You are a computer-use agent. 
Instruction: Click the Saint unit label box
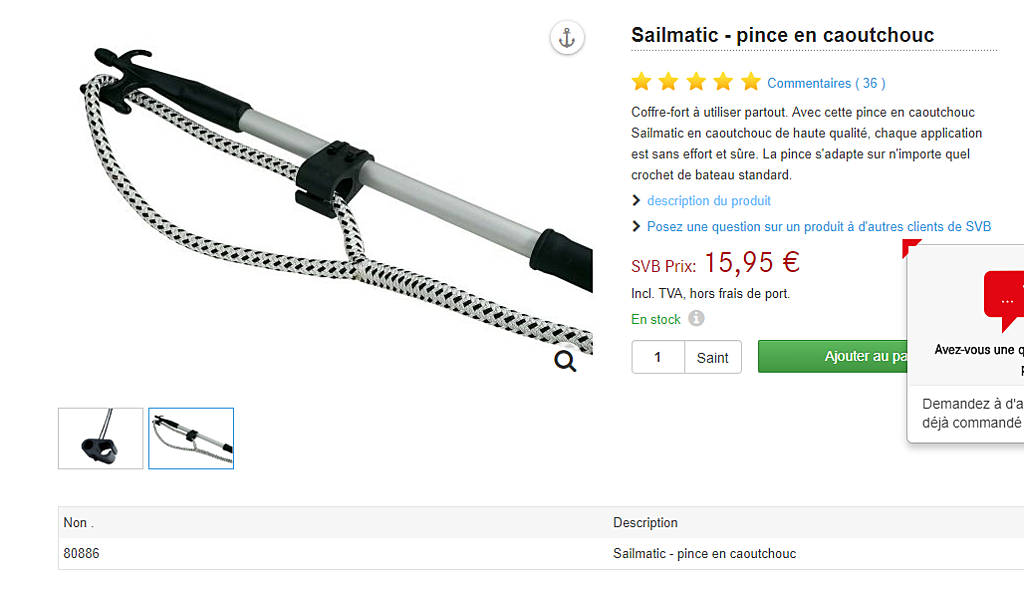click(712, 357)
